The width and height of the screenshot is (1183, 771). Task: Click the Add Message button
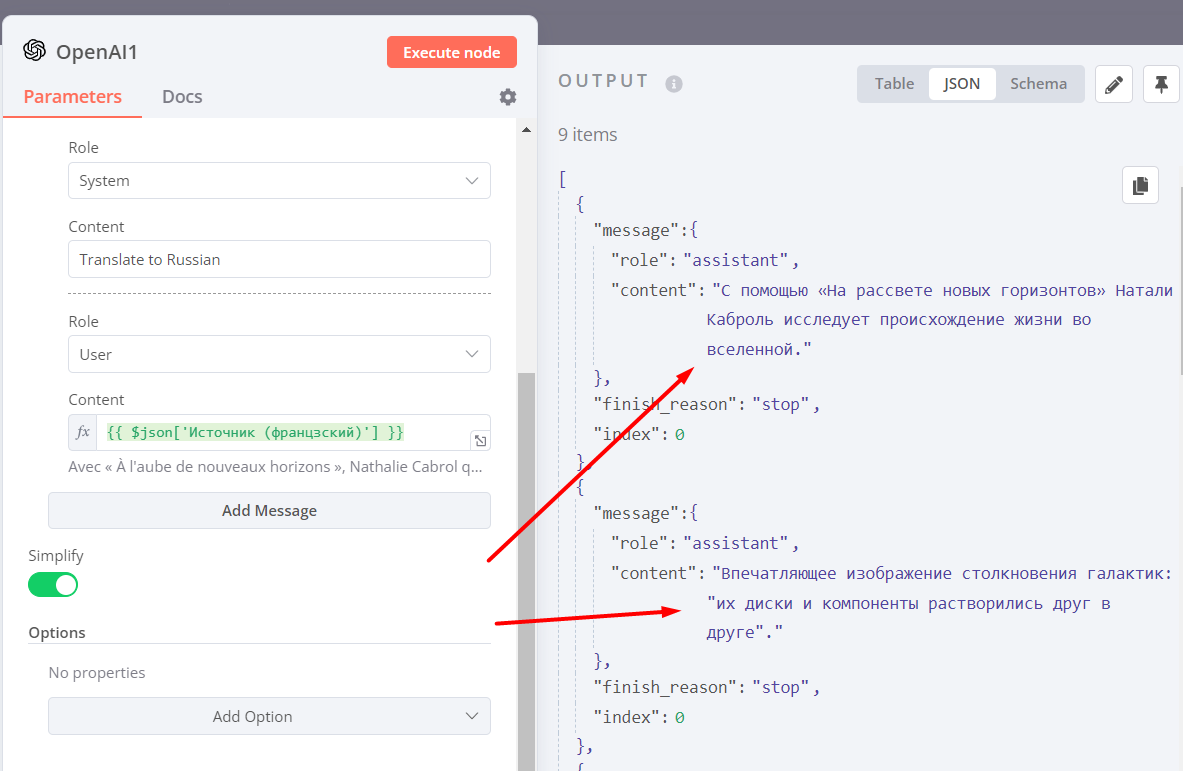269,510
